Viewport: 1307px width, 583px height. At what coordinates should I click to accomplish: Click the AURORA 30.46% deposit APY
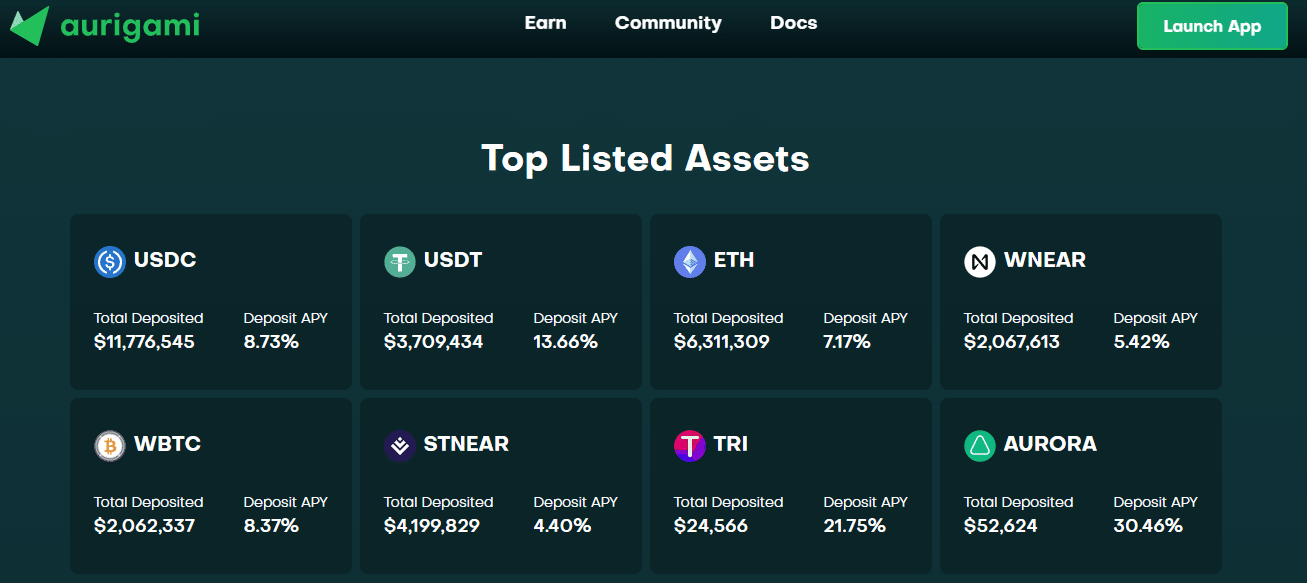tap(1147, 526)
